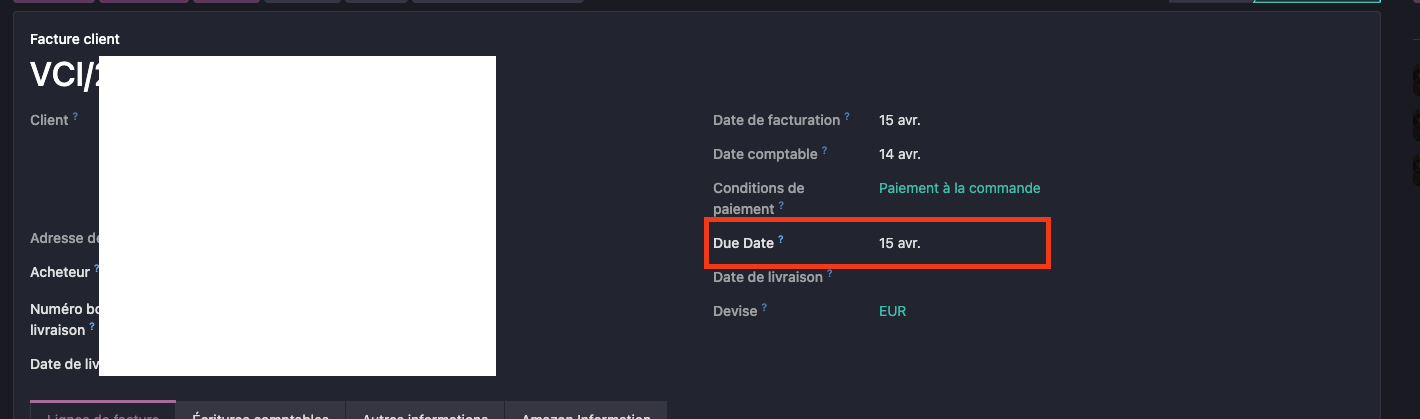
Task: Open the Paiement à la commande link
Action: click(959, 188)
